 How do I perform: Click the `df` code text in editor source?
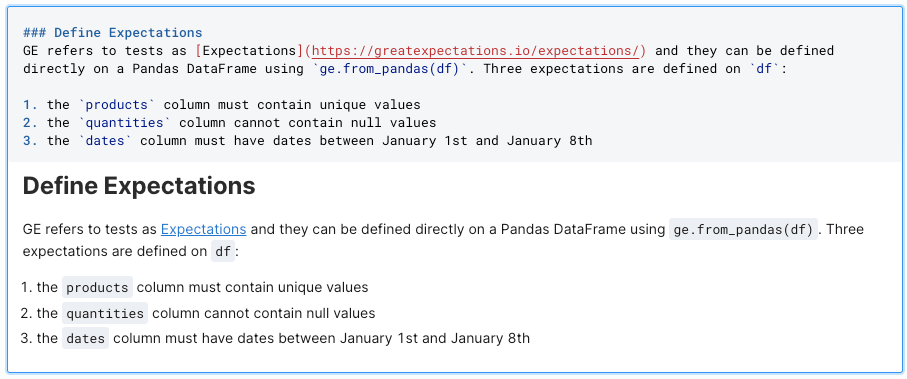click(761, 69)
